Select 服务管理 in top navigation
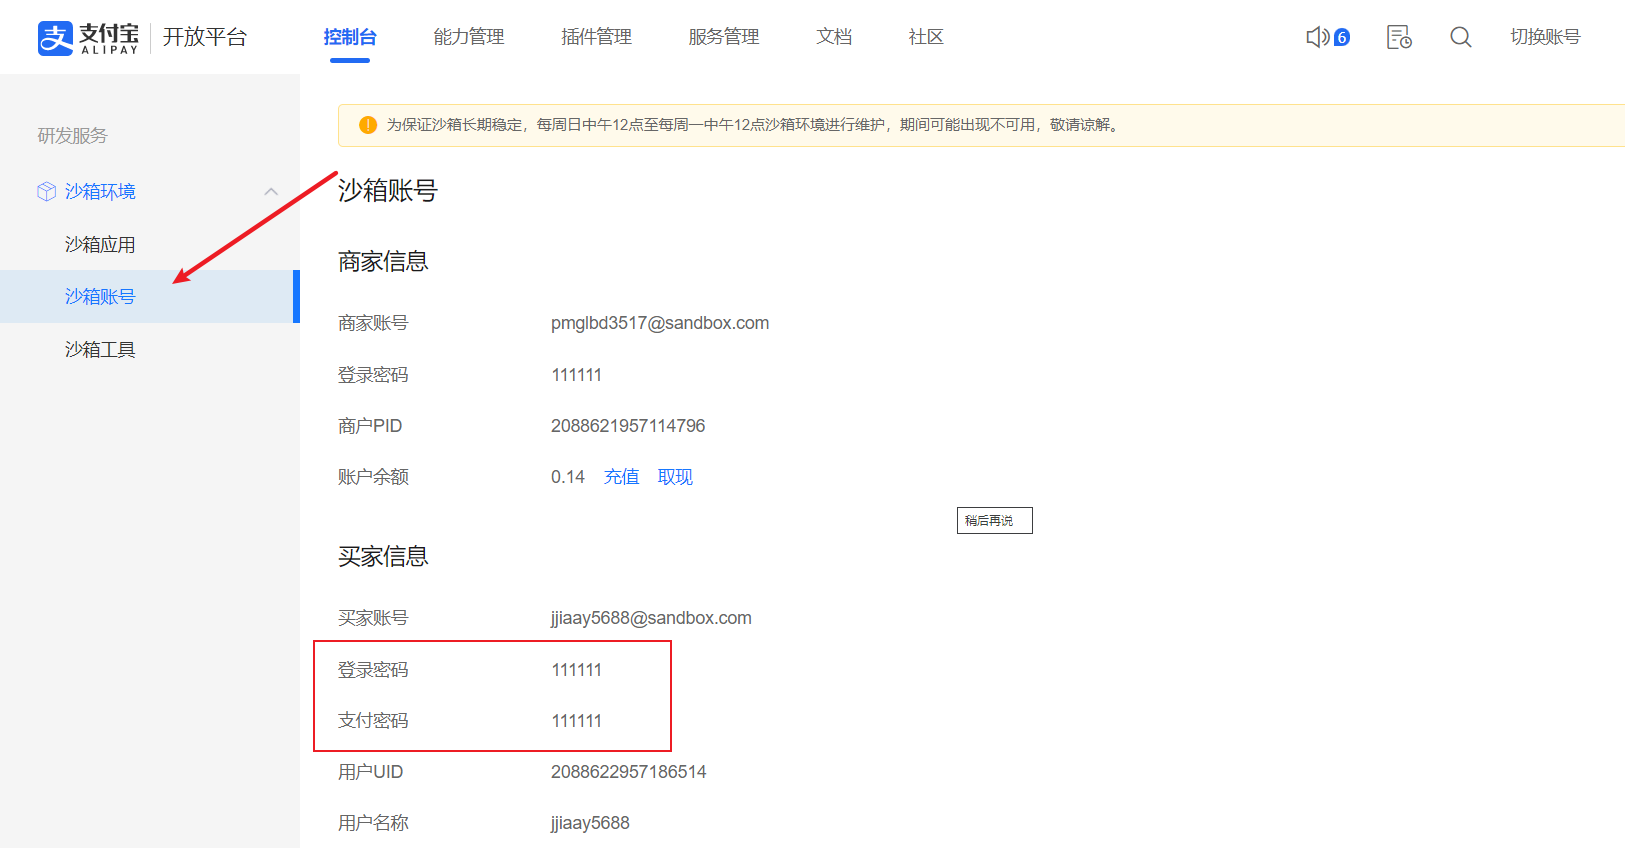 pos(724,37)
